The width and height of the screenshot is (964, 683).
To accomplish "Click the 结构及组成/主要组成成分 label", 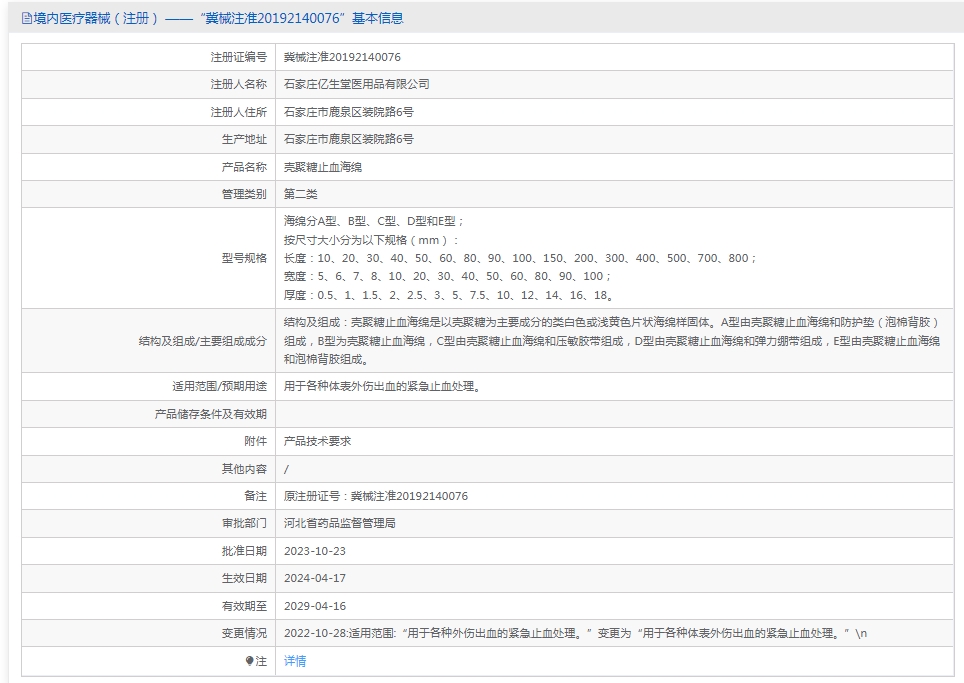I will tap(202, 341).
